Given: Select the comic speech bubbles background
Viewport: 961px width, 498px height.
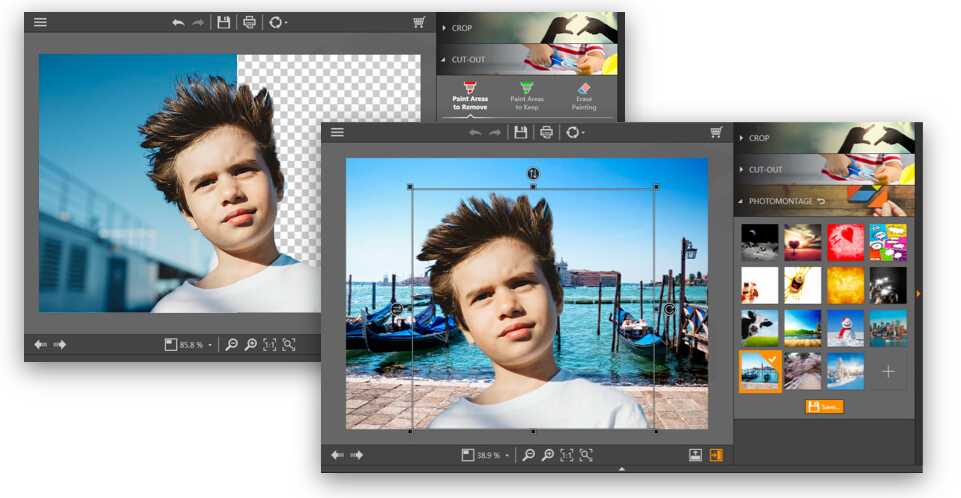Looking at the screenshot, I should (888, 242).
